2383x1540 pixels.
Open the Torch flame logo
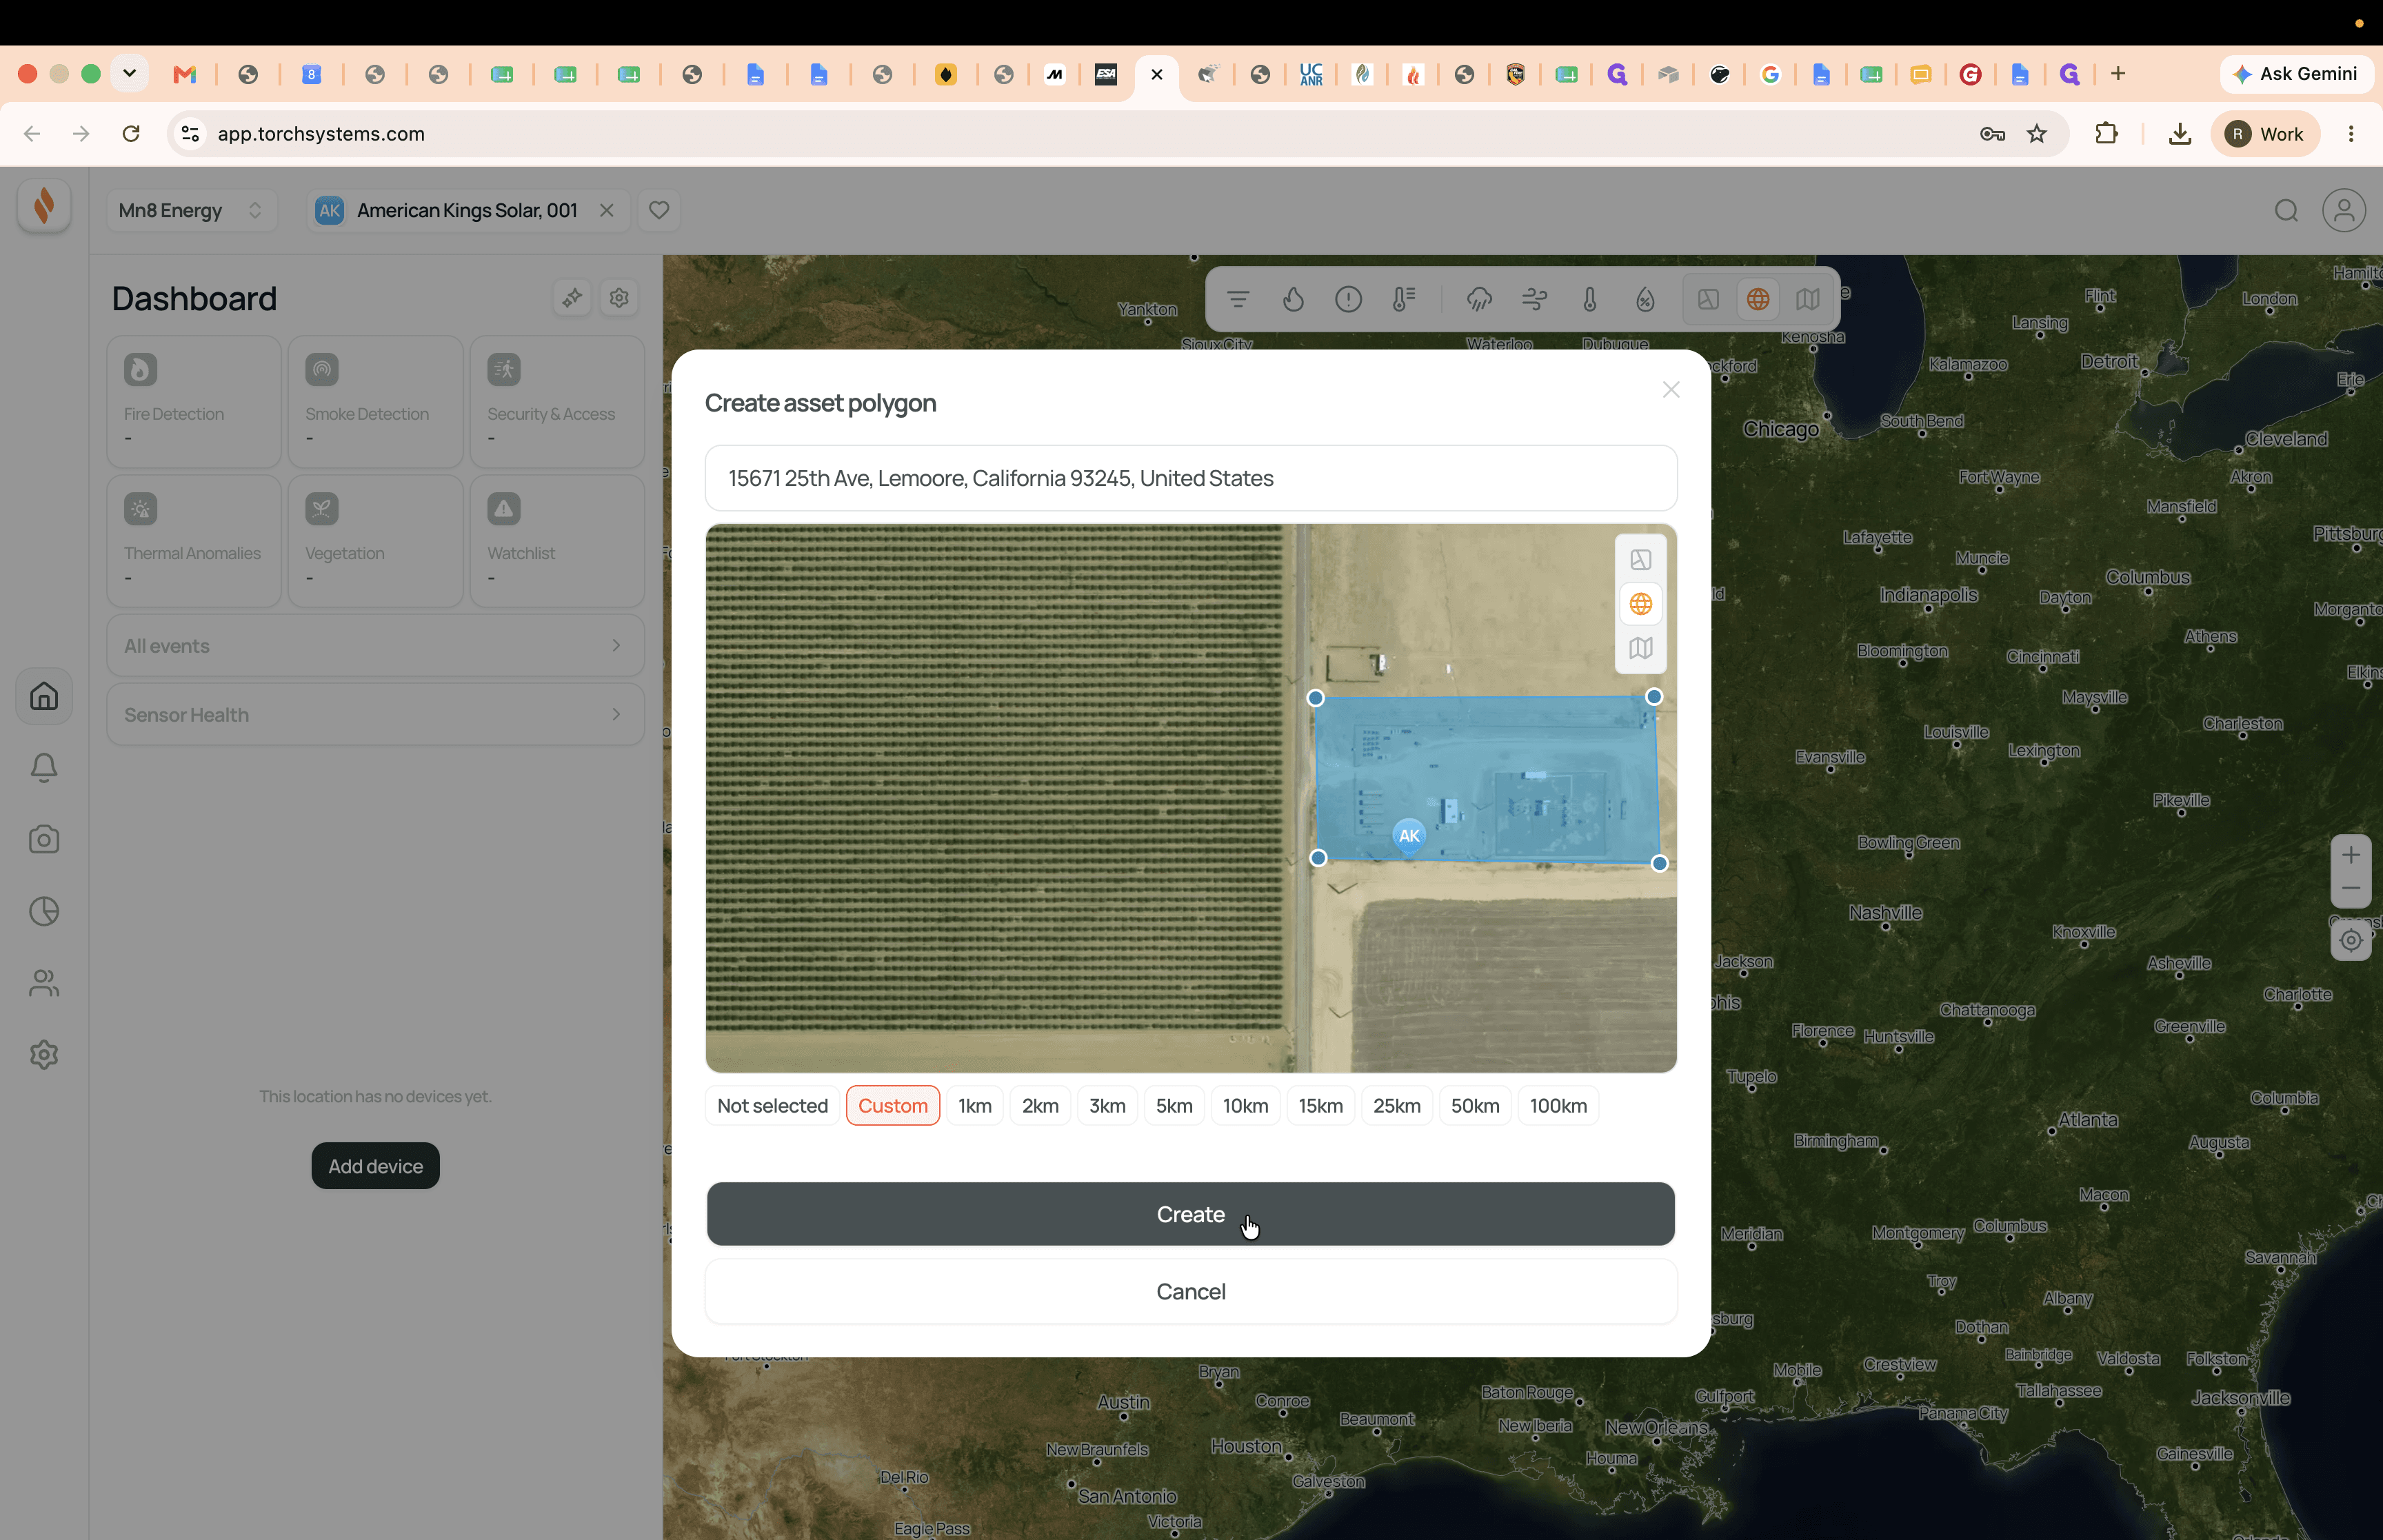[44, 206]
